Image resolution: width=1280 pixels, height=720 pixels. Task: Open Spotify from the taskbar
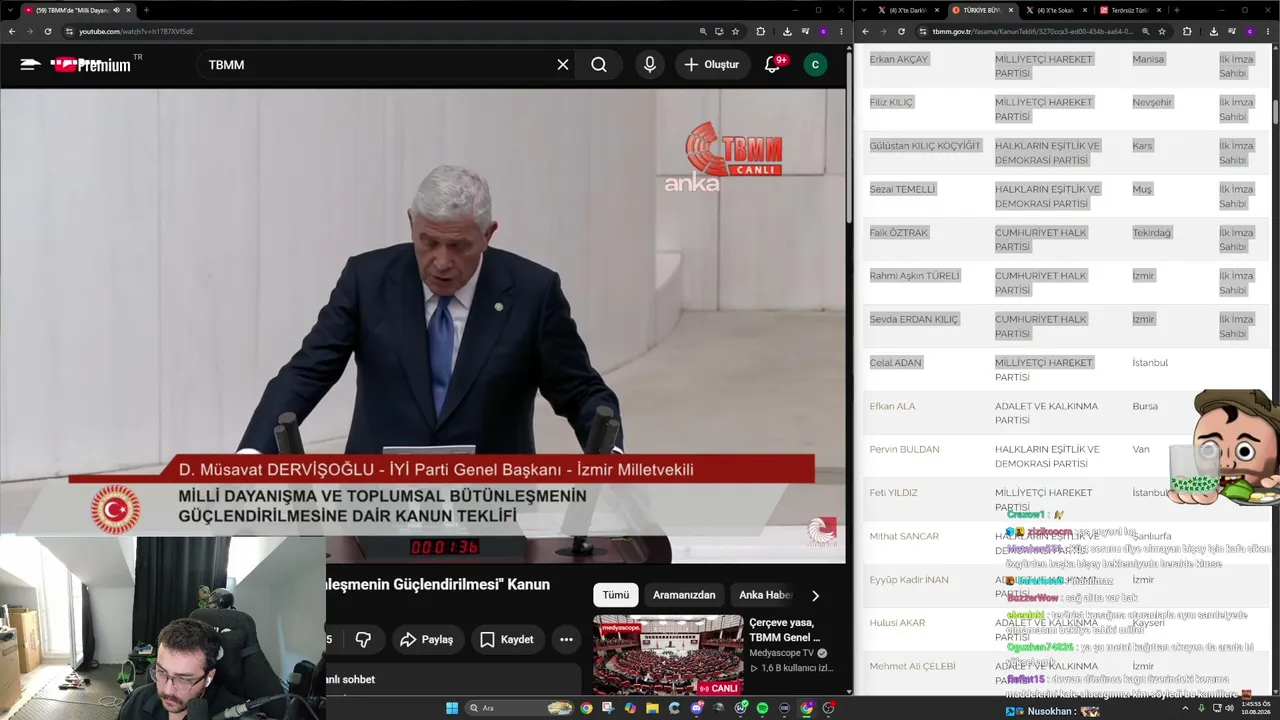tap(762, 708)
